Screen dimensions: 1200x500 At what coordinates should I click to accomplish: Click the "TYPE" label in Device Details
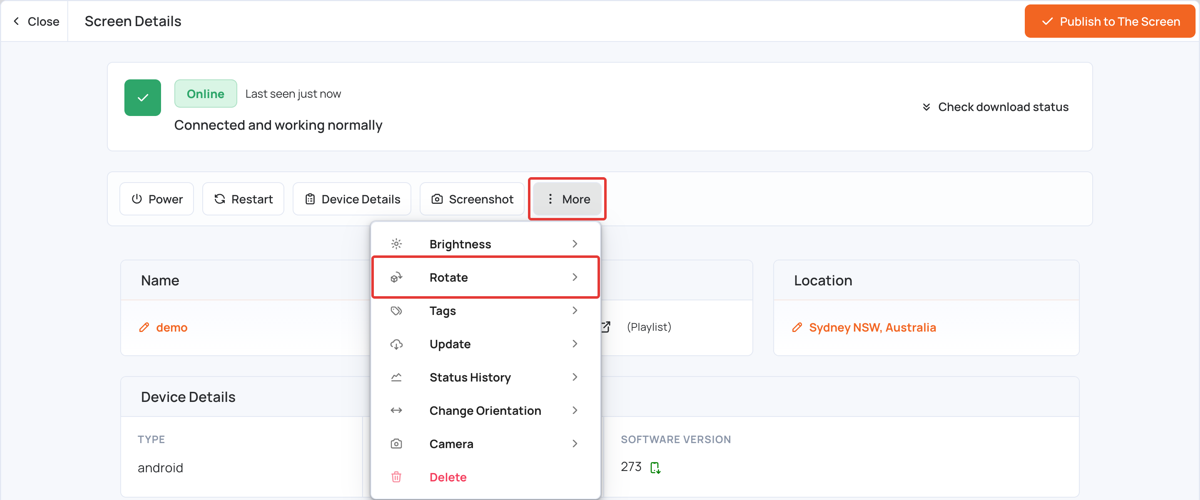point(151,440)
